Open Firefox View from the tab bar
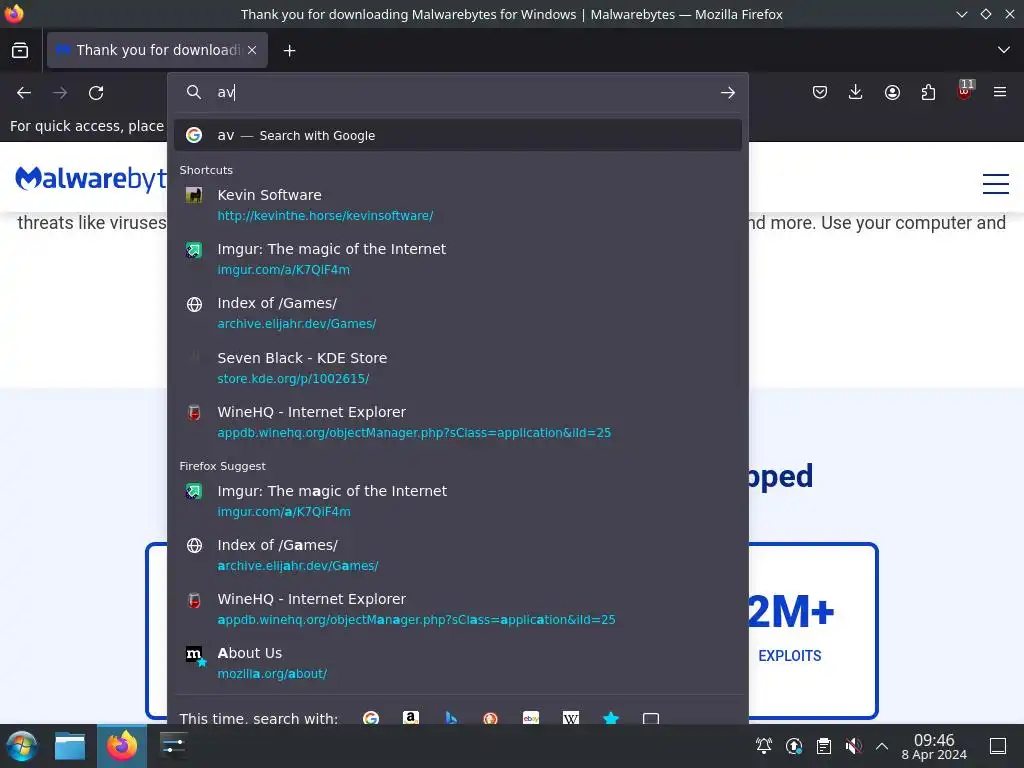The width and height of the screenshot is (1024, 768). coord(20,50)
